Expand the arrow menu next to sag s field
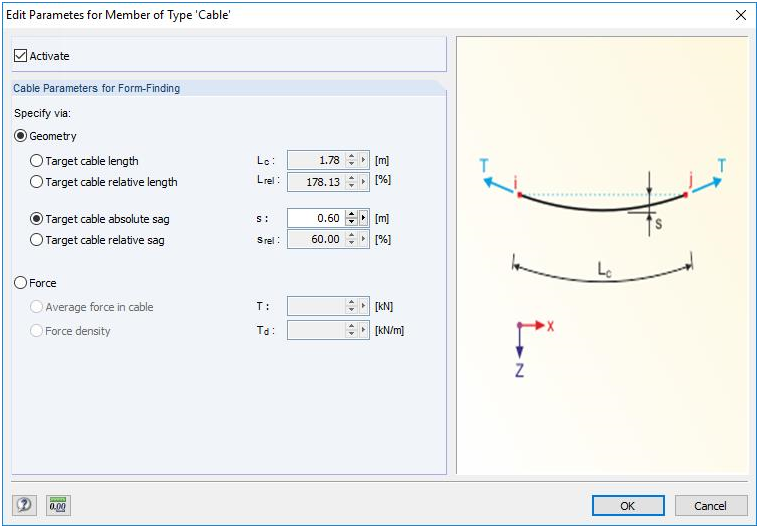Screen dimensions: 760x528 click(x=364, y=218)
